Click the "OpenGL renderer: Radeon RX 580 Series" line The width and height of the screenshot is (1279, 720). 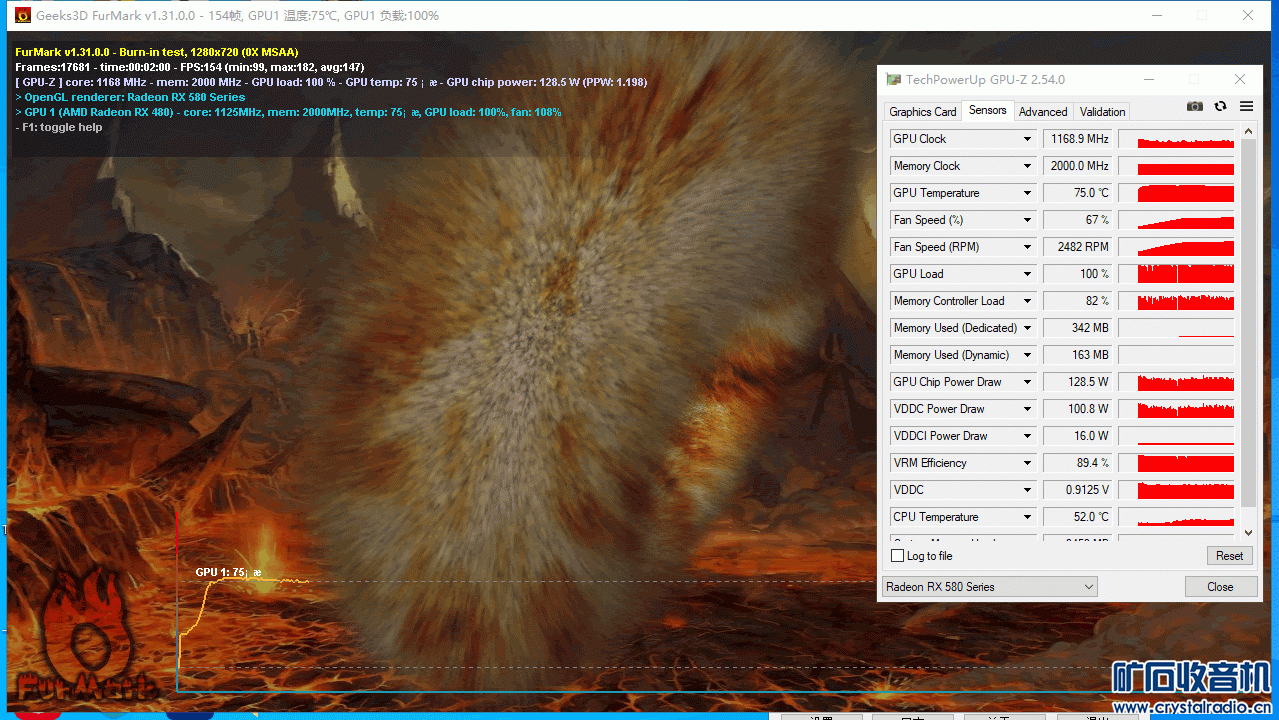click(x=130, y=97)
